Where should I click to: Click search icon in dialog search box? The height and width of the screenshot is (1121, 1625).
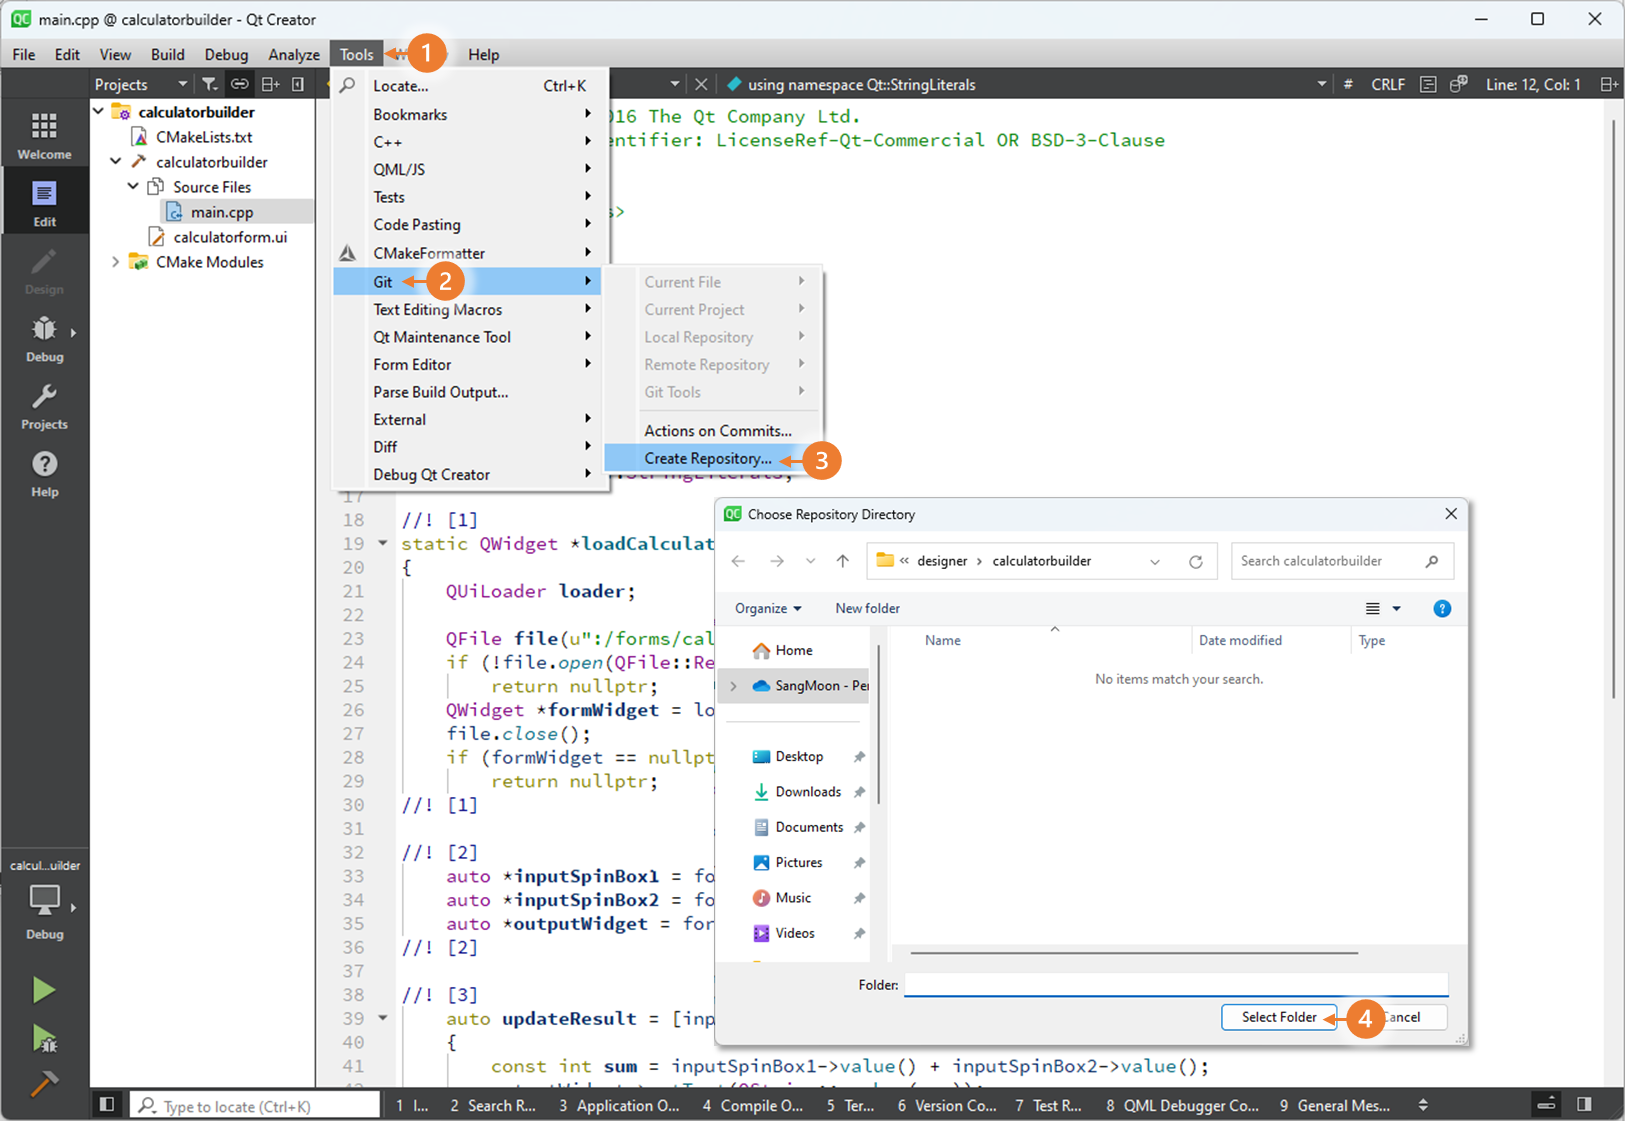(x=1432, y=561)
